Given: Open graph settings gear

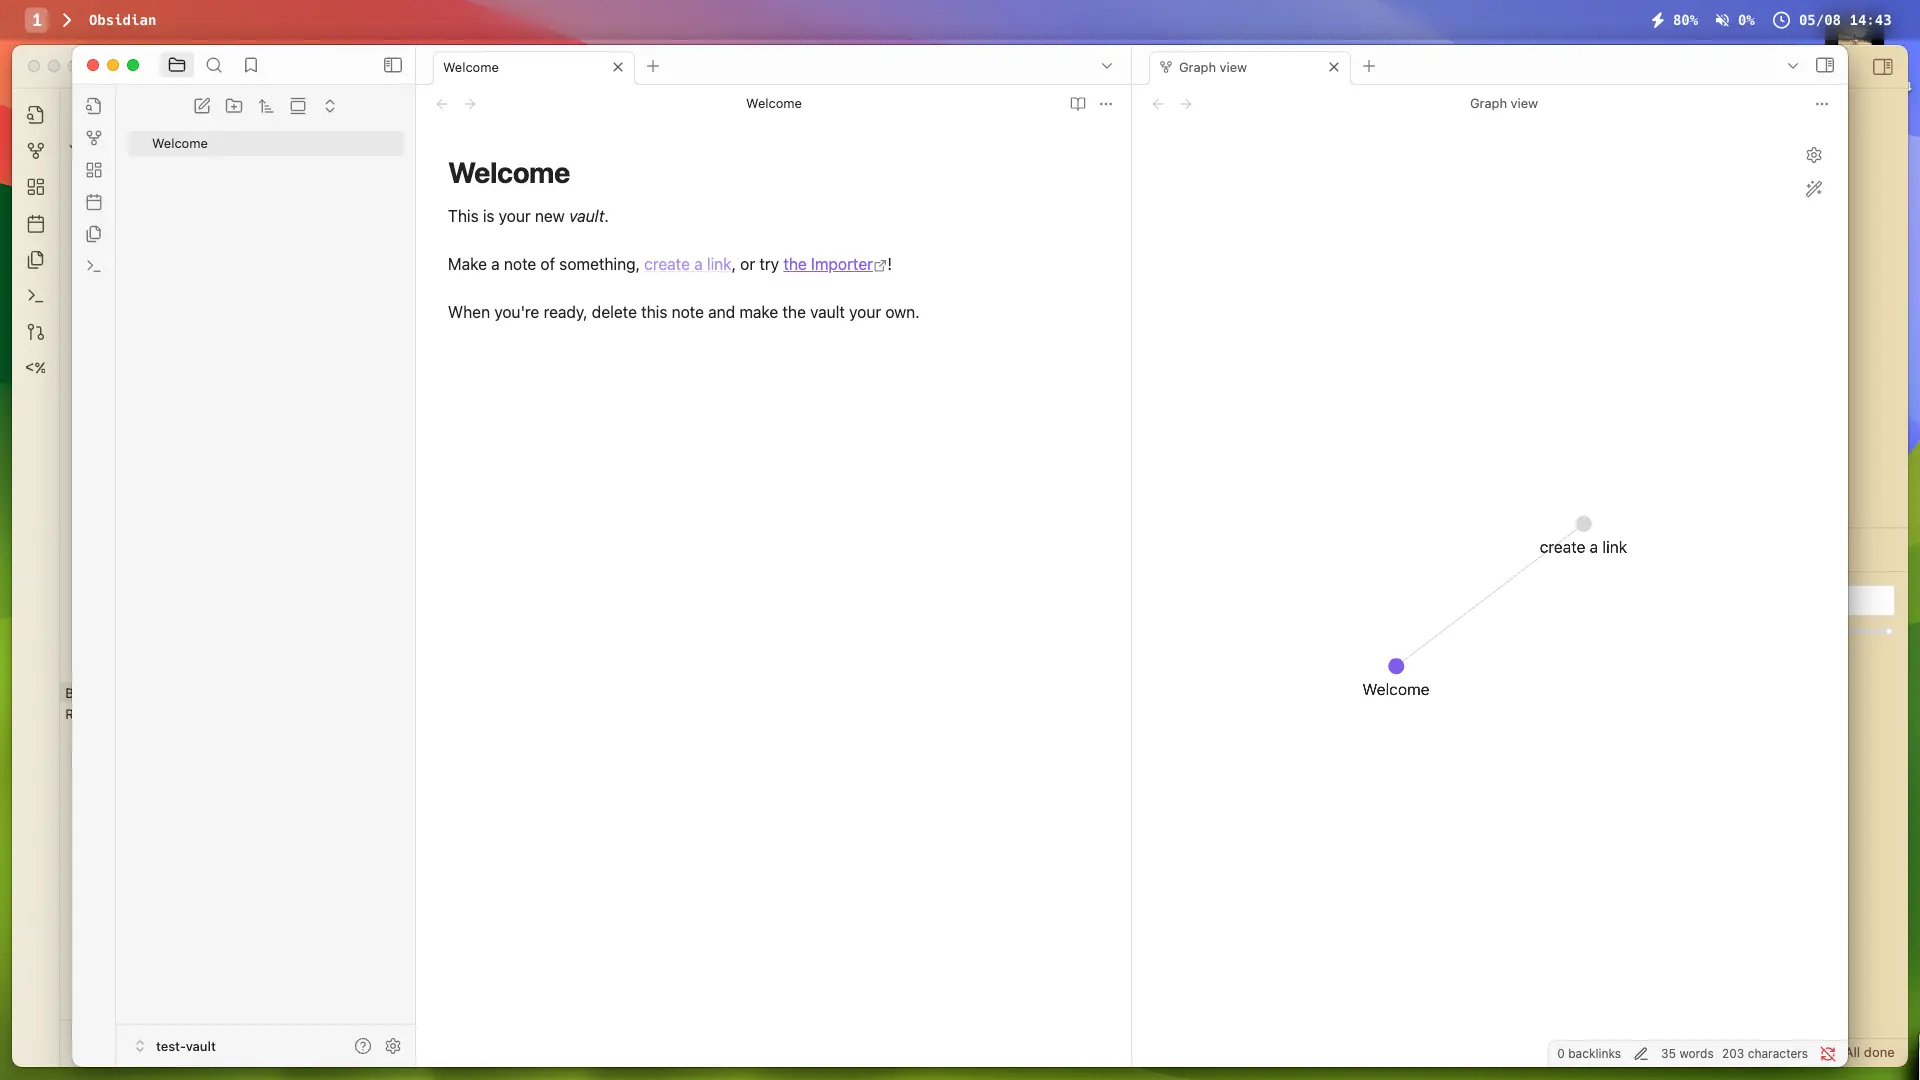Looking at the screenshot, I should click(x=1814, y=155).
